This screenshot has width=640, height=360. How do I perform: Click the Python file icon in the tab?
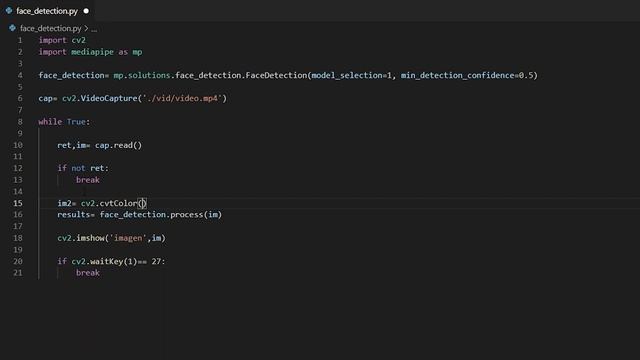tap(9, 11)
